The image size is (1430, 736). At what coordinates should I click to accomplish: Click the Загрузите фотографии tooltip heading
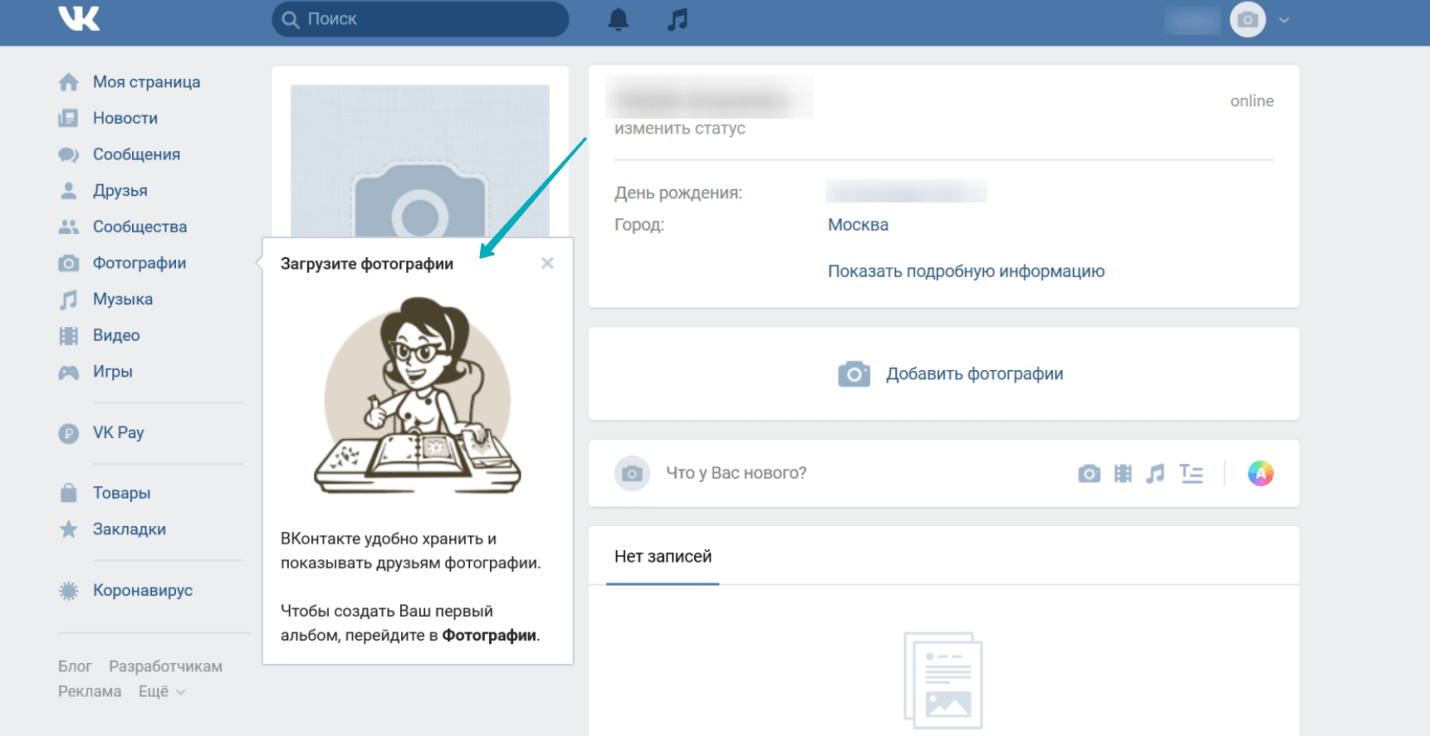point(367,264)
